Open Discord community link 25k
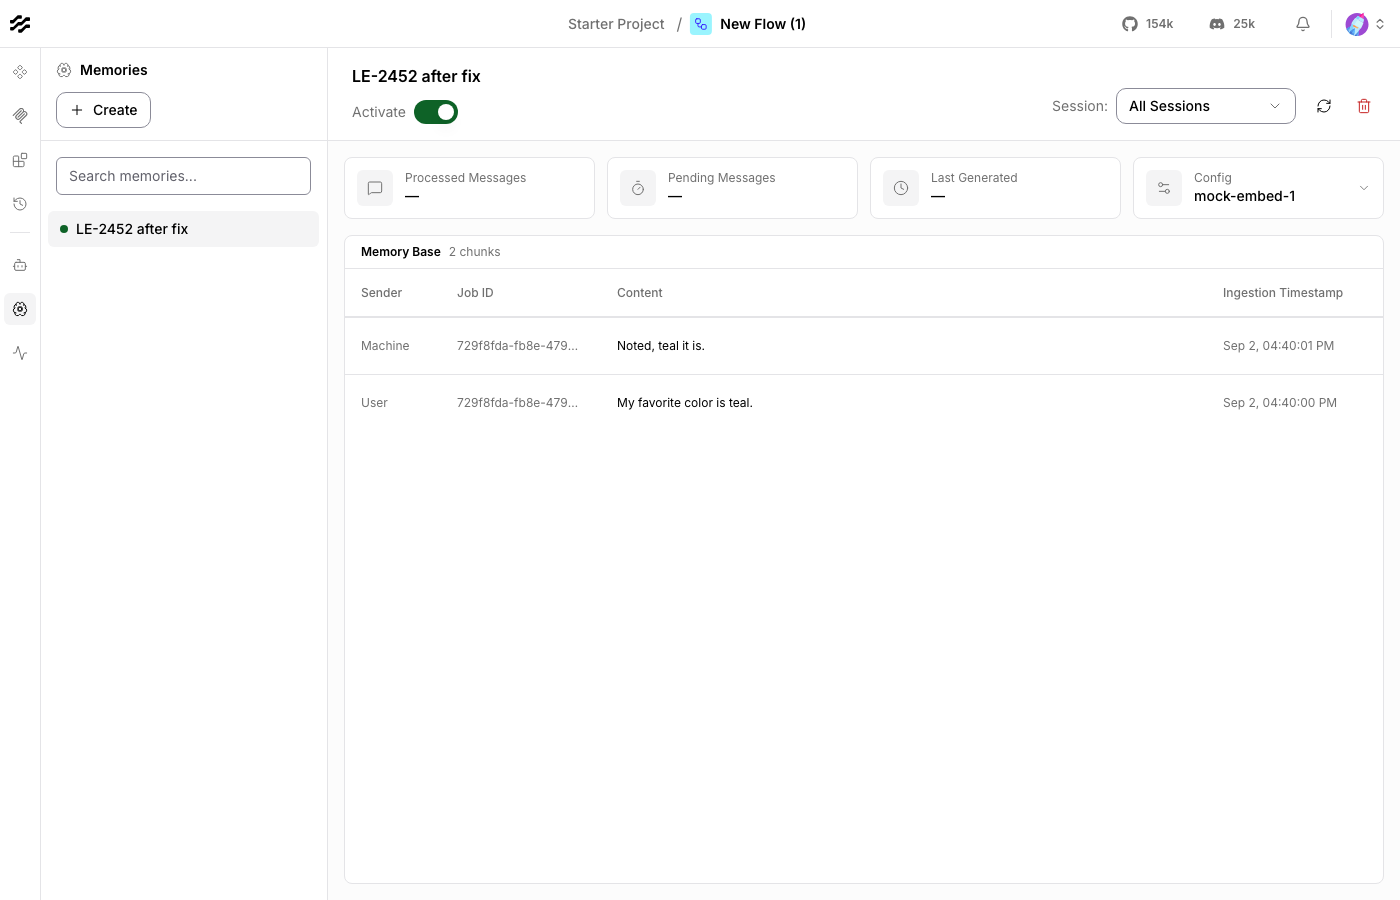 coord(1232,24)
